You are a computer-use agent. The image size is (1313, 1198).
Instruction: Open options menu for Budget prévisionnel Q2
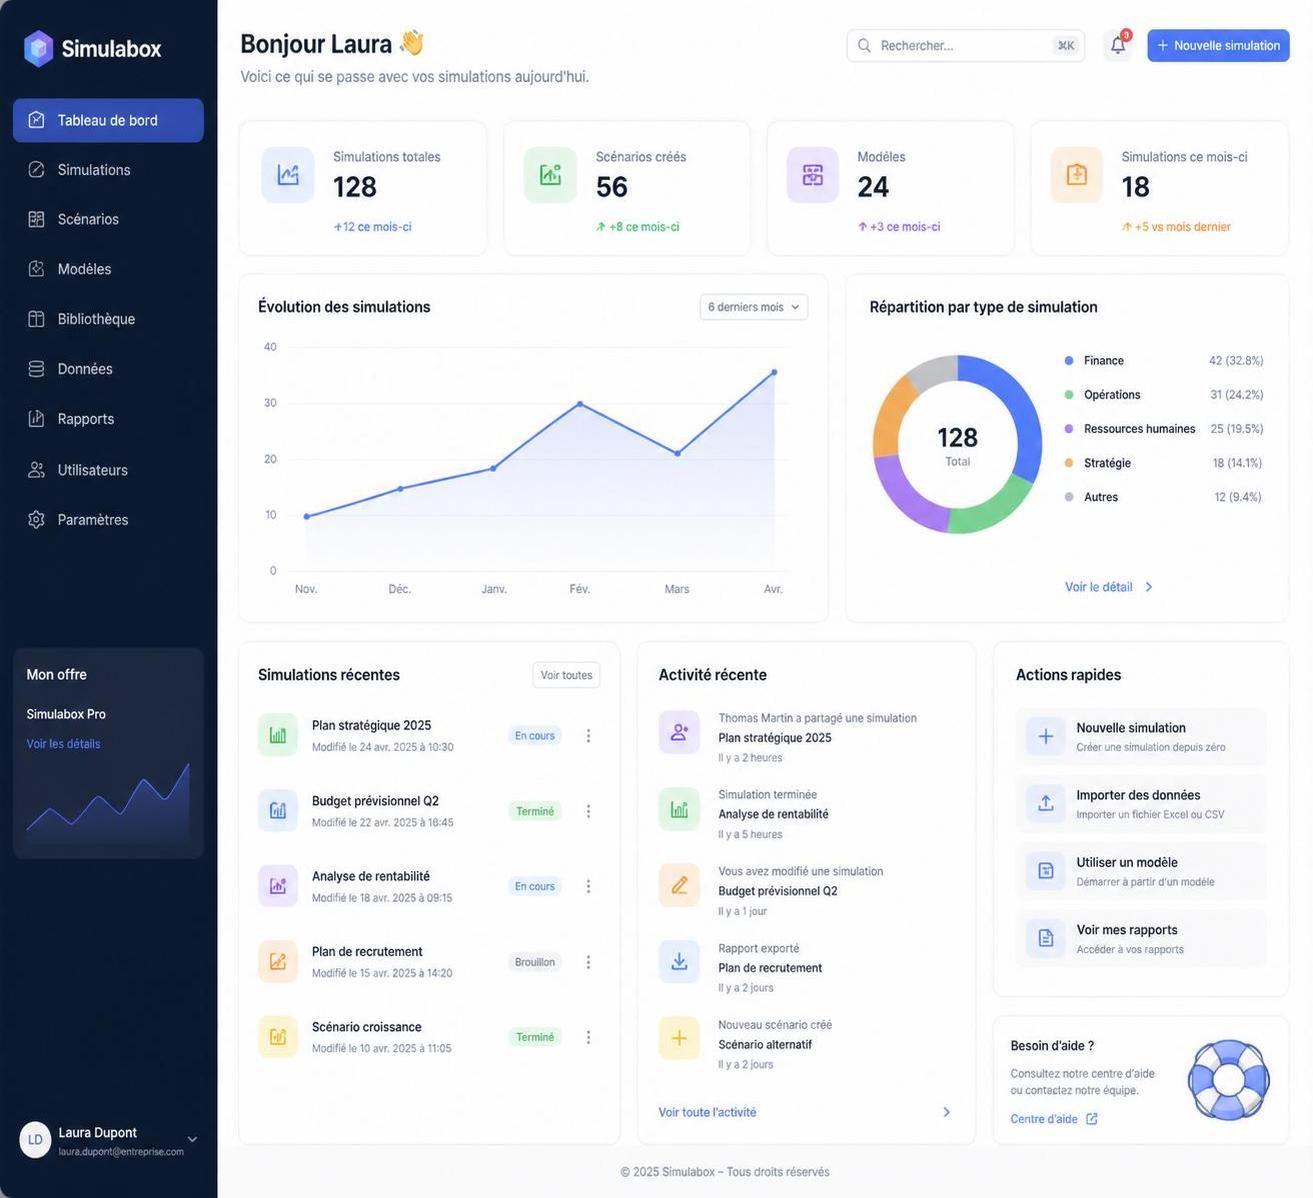coord(588,811)
